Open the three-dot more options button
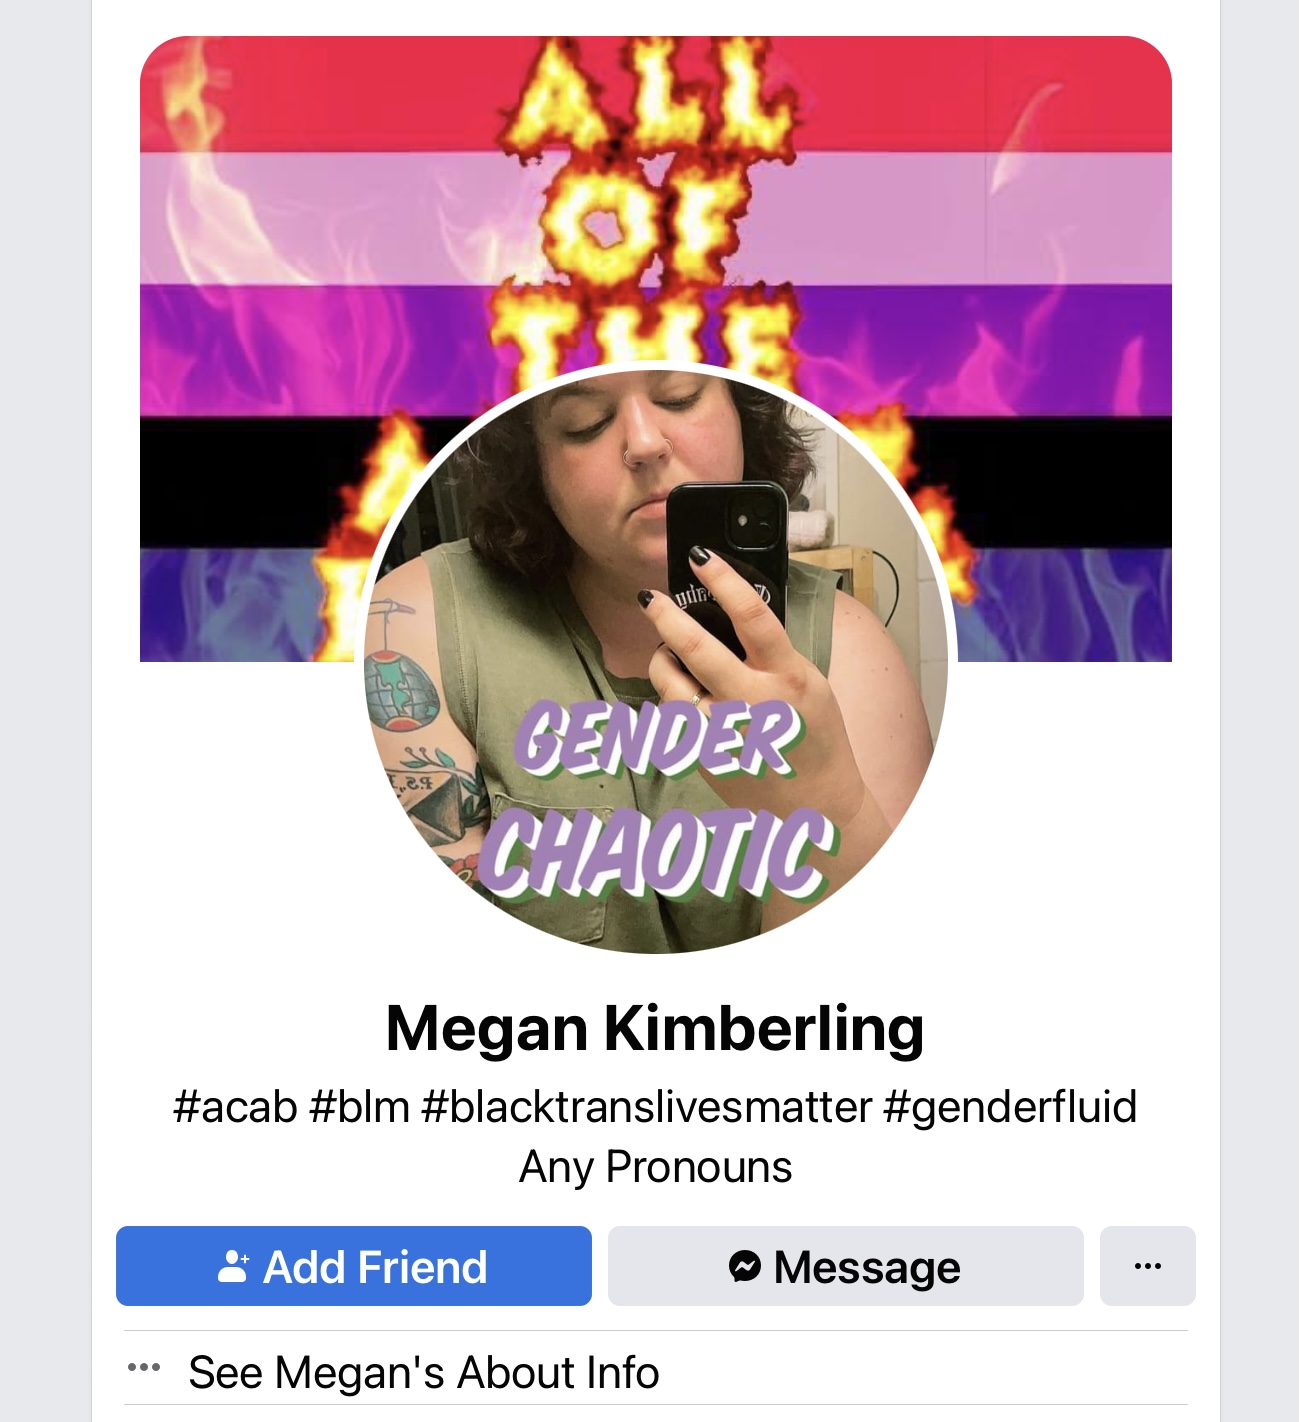This screenshot has height=1422, width=1299. (x=1148, y=1266)
